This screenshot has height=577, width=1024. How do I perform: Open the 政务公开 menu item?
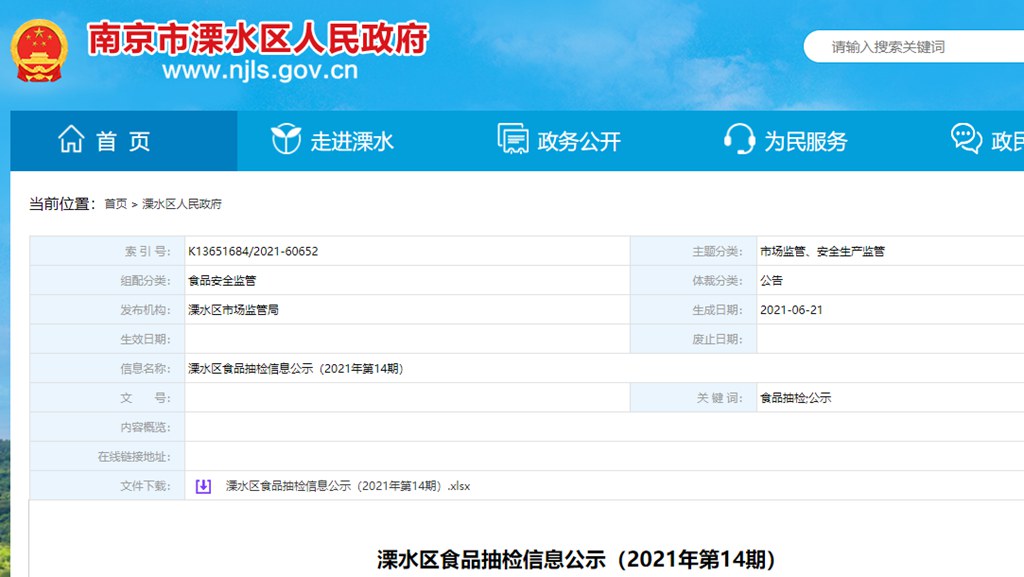579,141
